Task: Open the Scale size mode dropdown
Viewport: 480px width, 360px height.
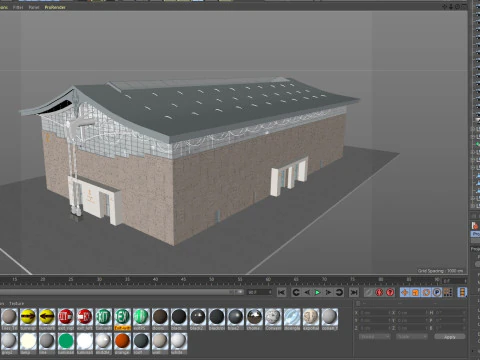Action: click(411, 337)
